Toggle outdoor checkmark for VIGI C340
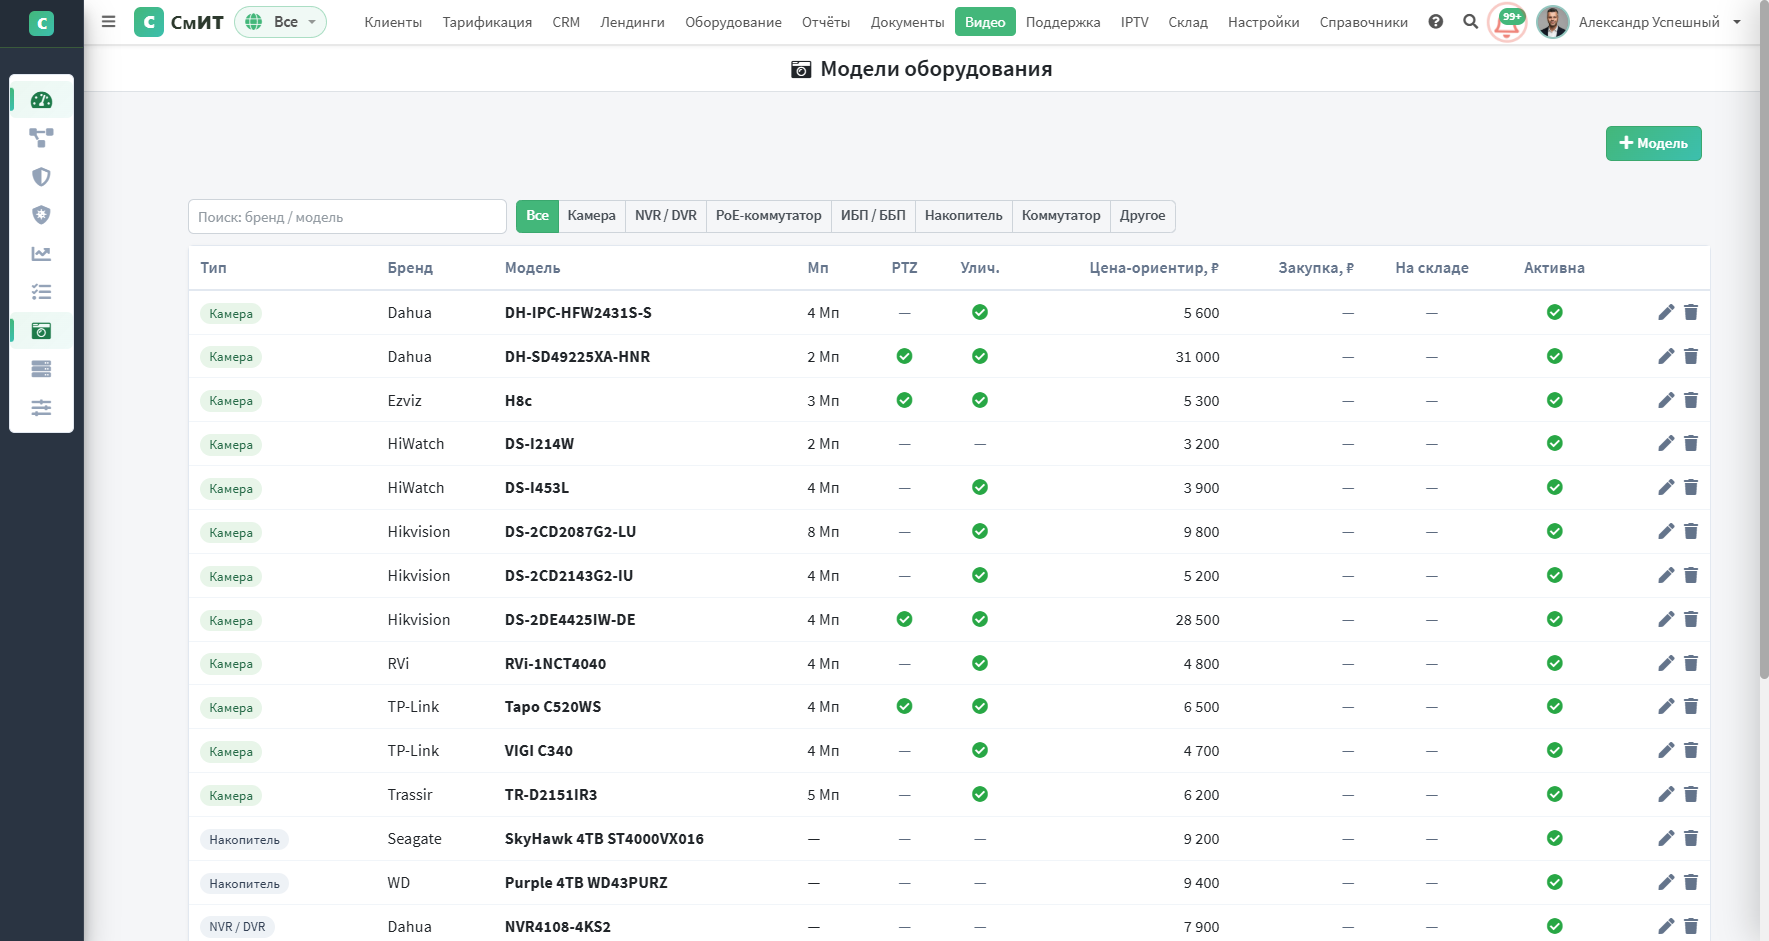This screenshot has height=941, width=1769. 980,750
